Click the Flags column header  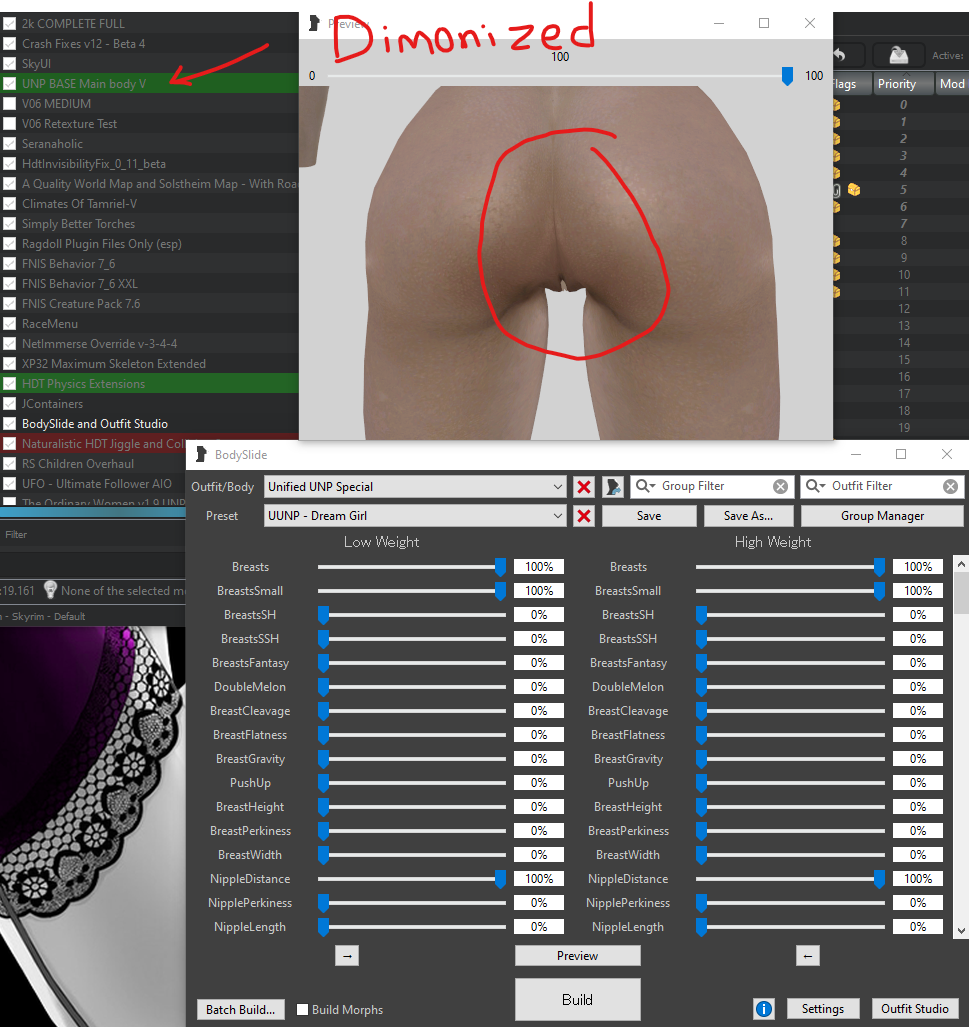point(852,84)
